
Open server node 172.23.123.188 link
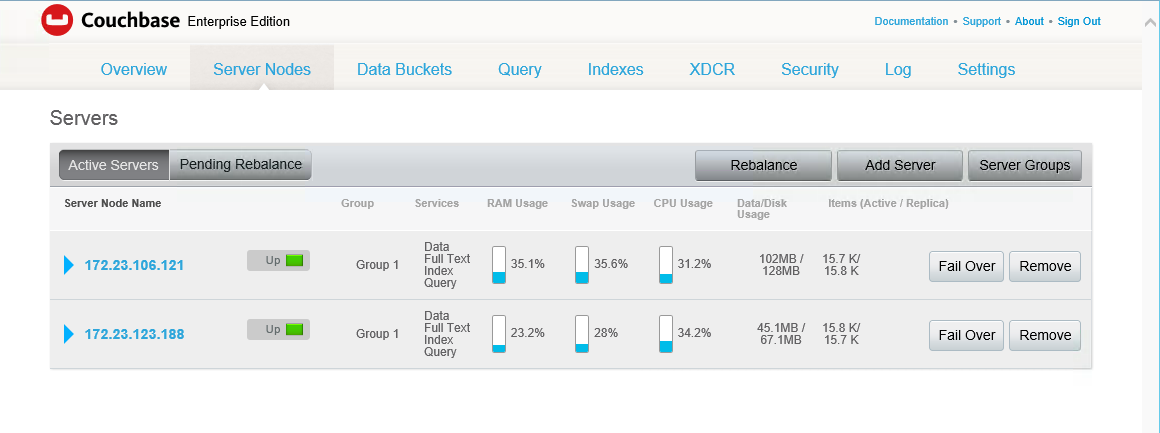pyautogui.click(x=135, y=334)
